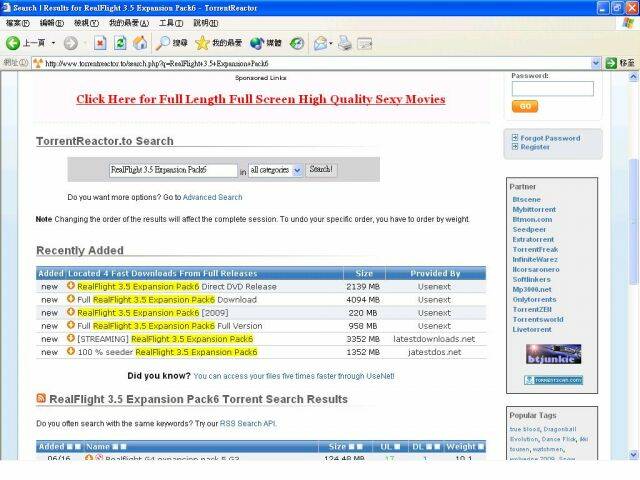640x480 pixels.
Task: Click the 2139 MB size cell
Action: pos(363,287)
